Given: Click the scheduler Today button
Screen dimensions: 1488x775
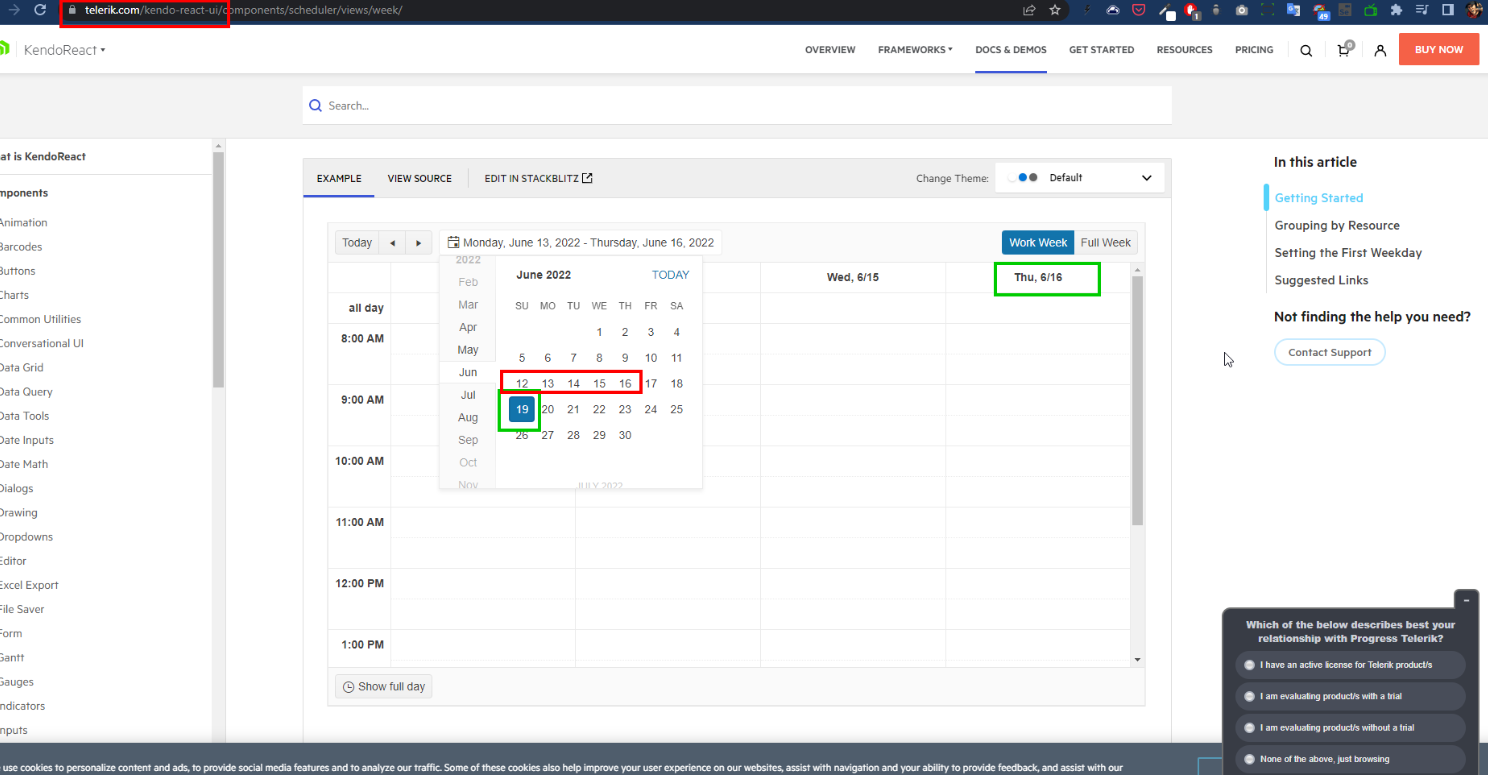Looking at the screenshot, I should (357, 243).
